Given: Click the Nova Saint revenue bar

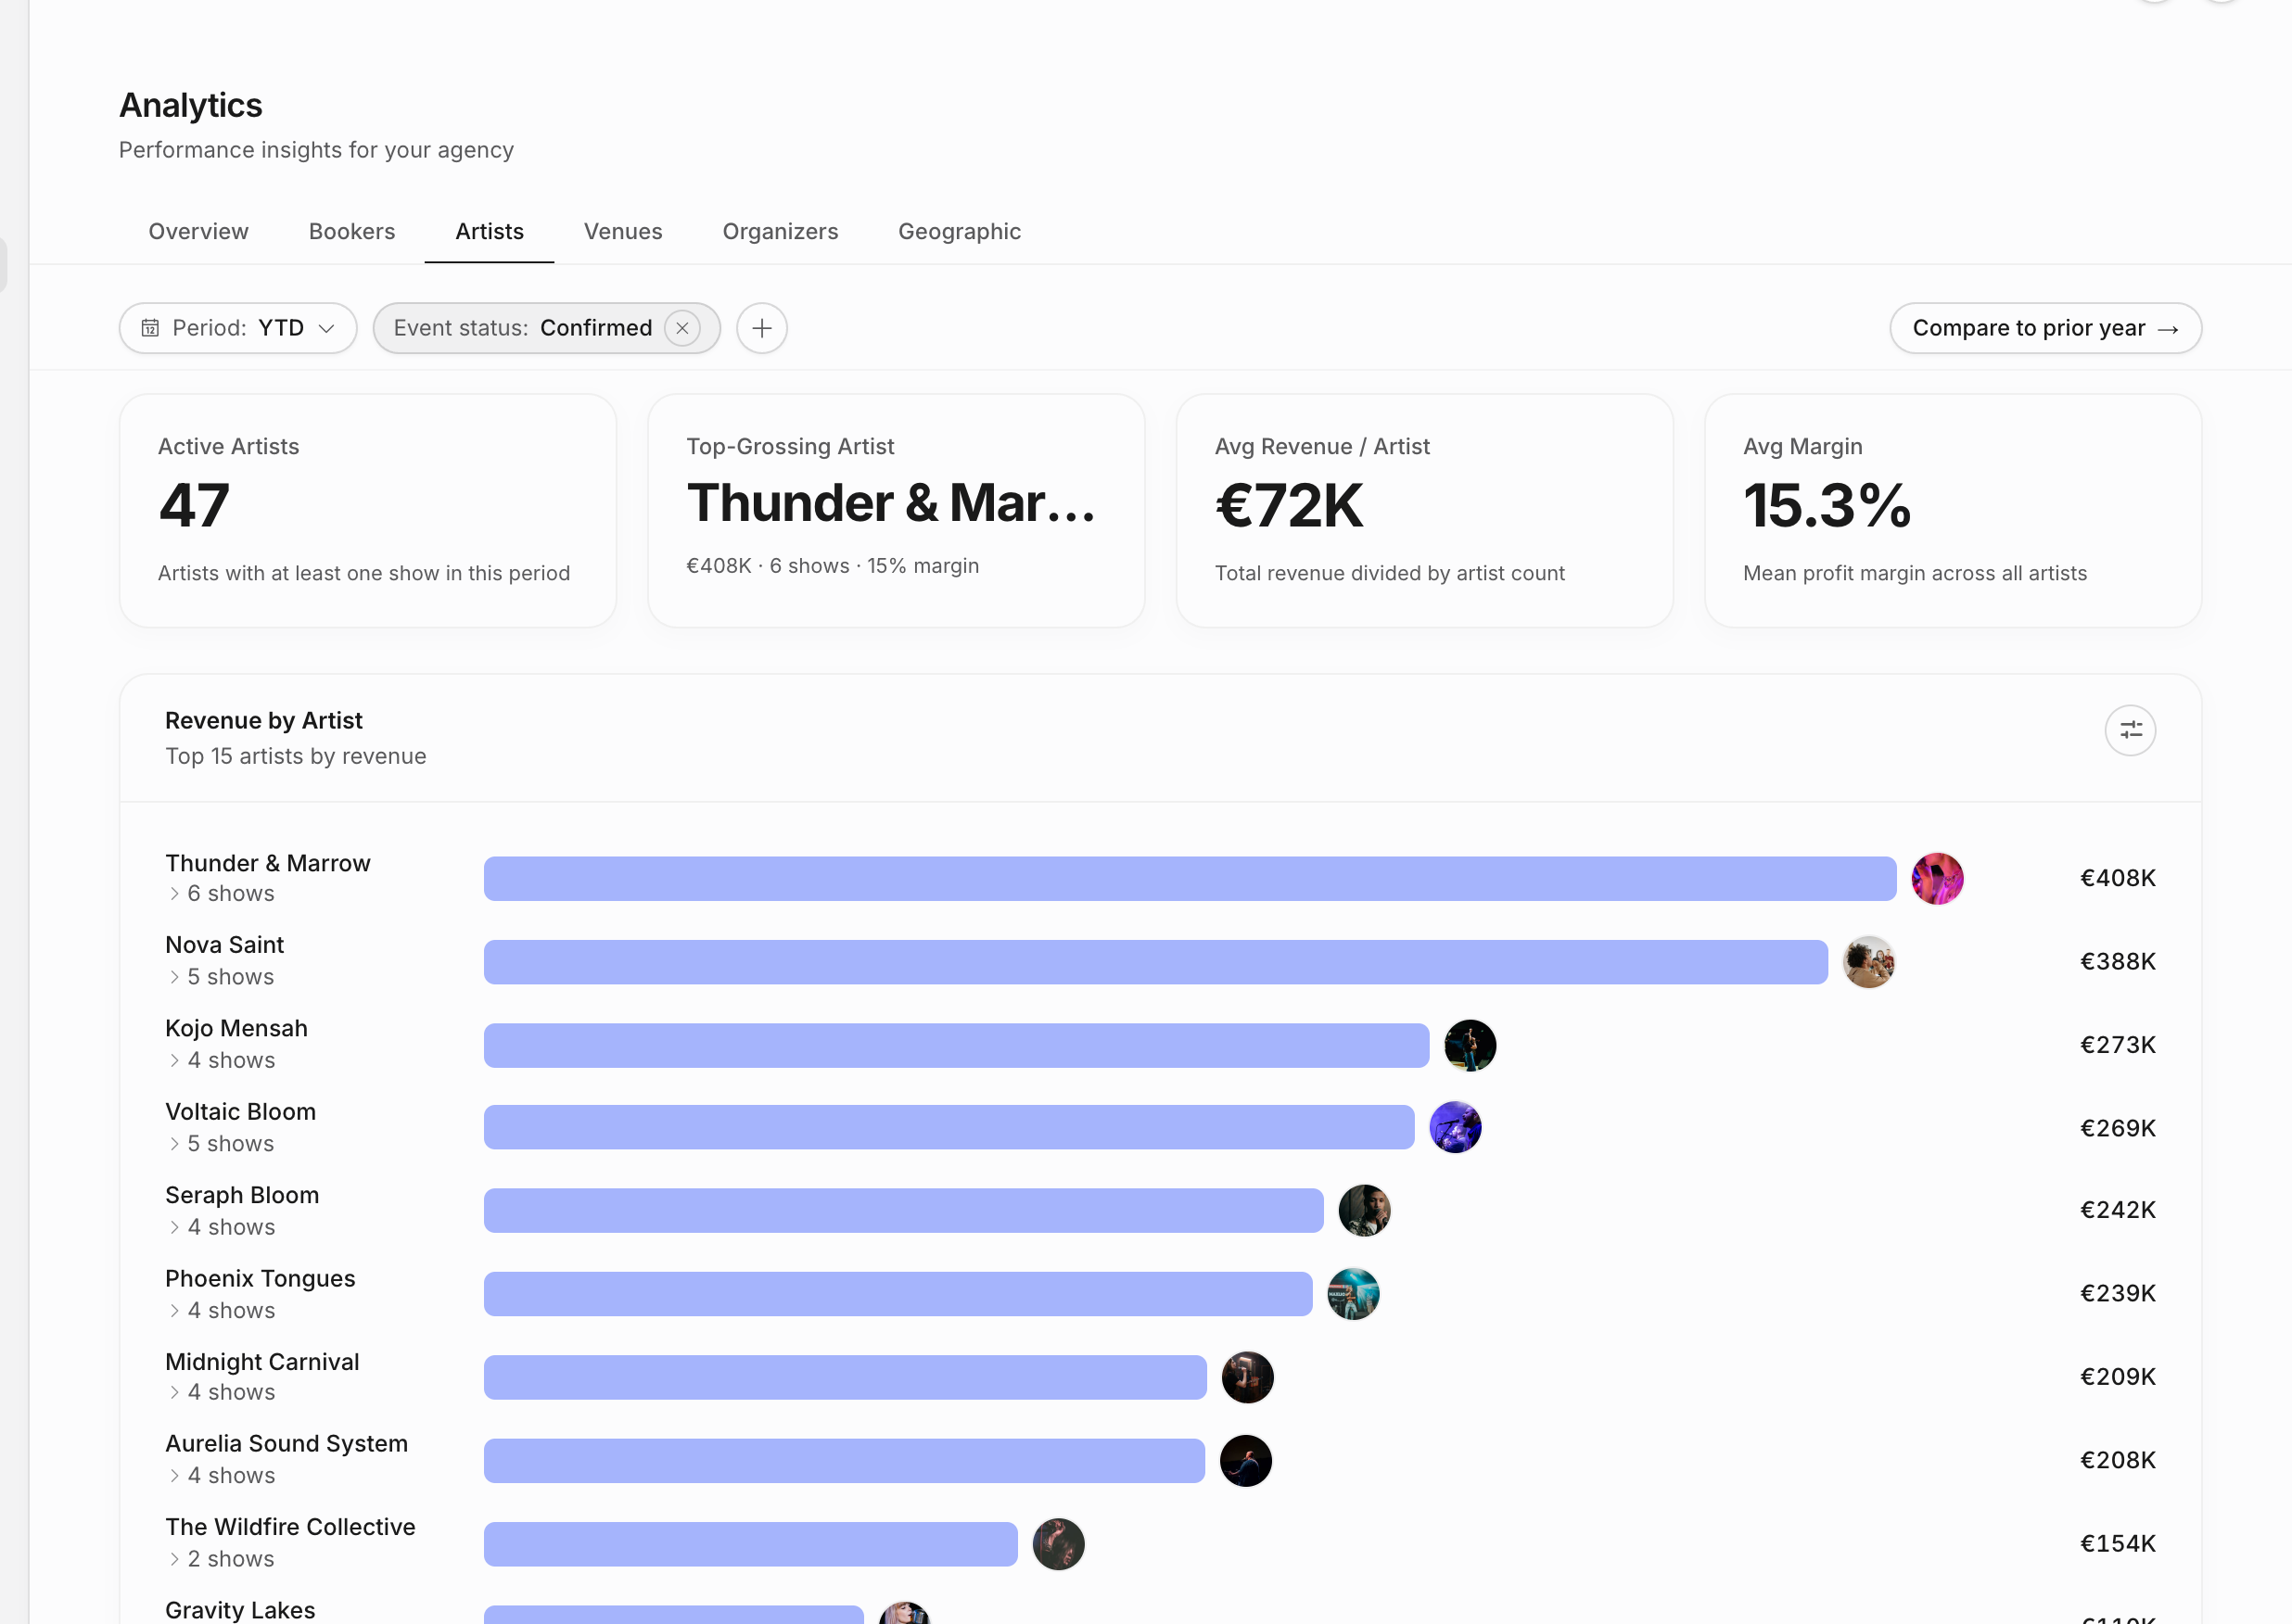Looking at the screenshot, I should click(1156, 962).
